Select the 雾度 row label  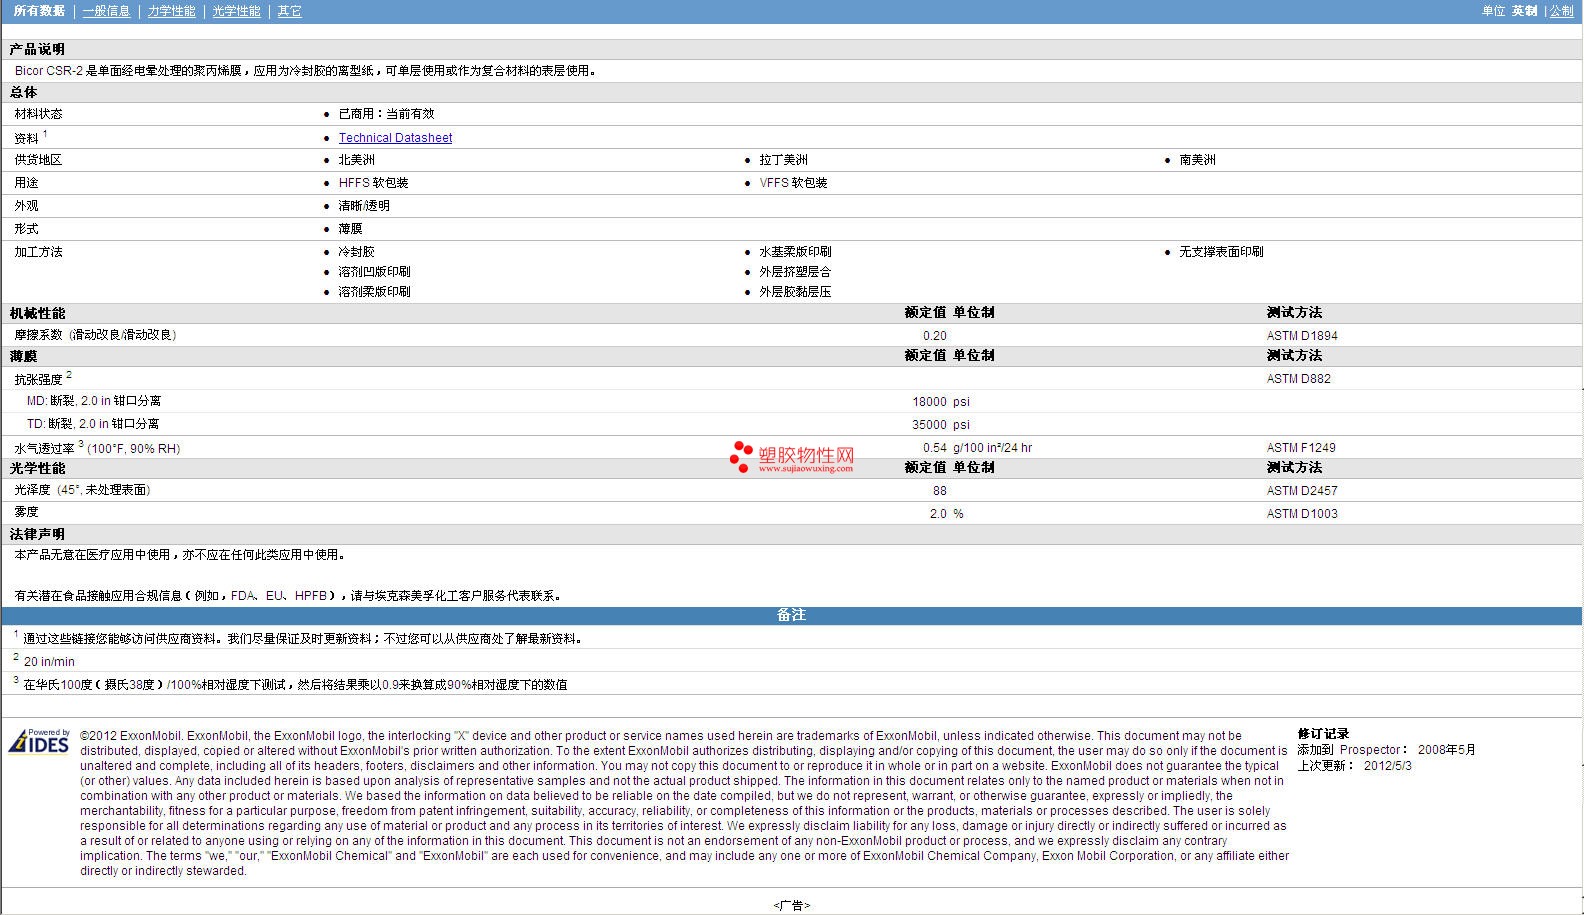coord(26,512)
